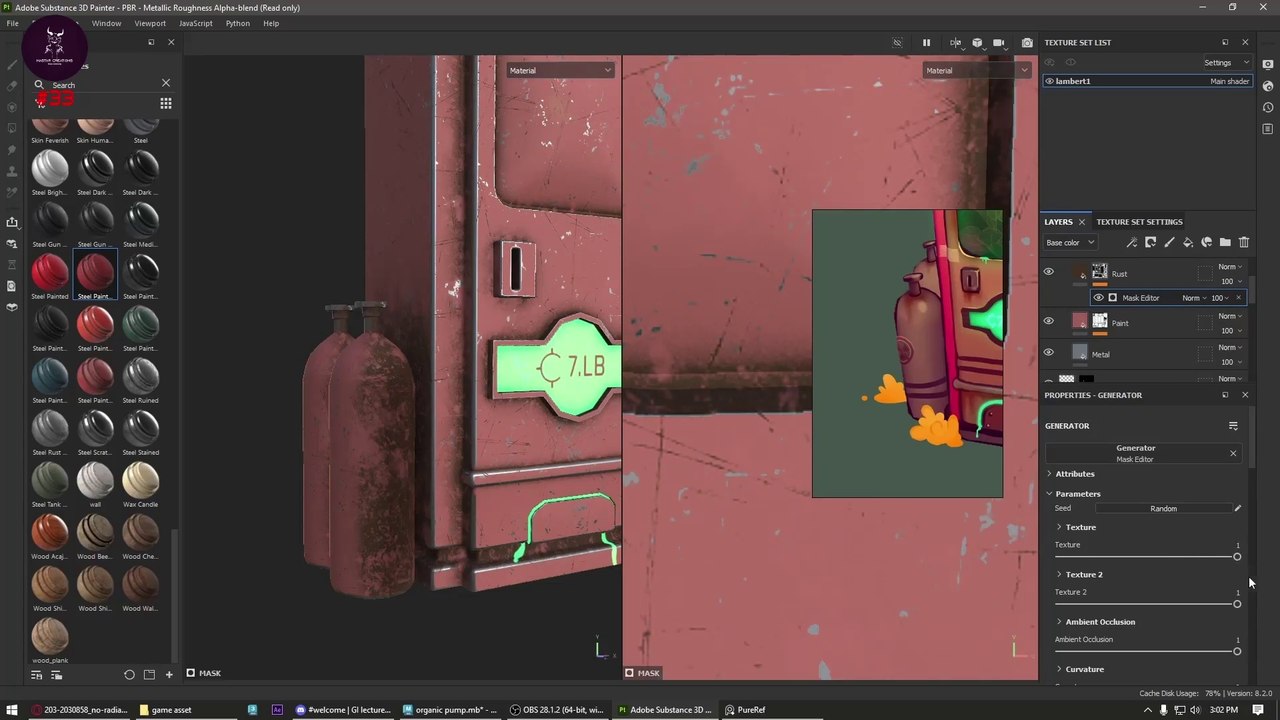This screenshot has width=1280, height=720.
Task: Select the Eraser tool in left toolbar
Action: 12,86
